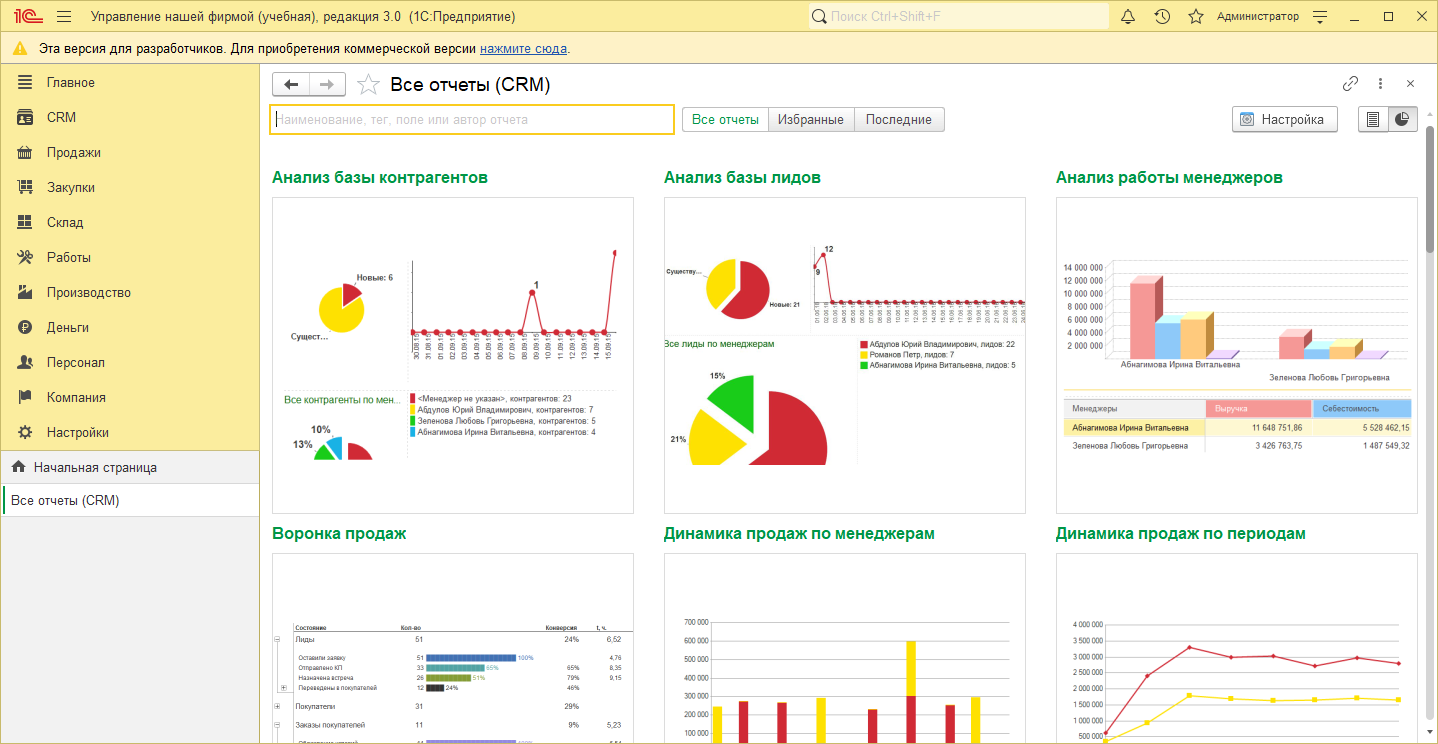Open report Анализ базы лидов
1438x744 pixels.
[x=742, y=177]
